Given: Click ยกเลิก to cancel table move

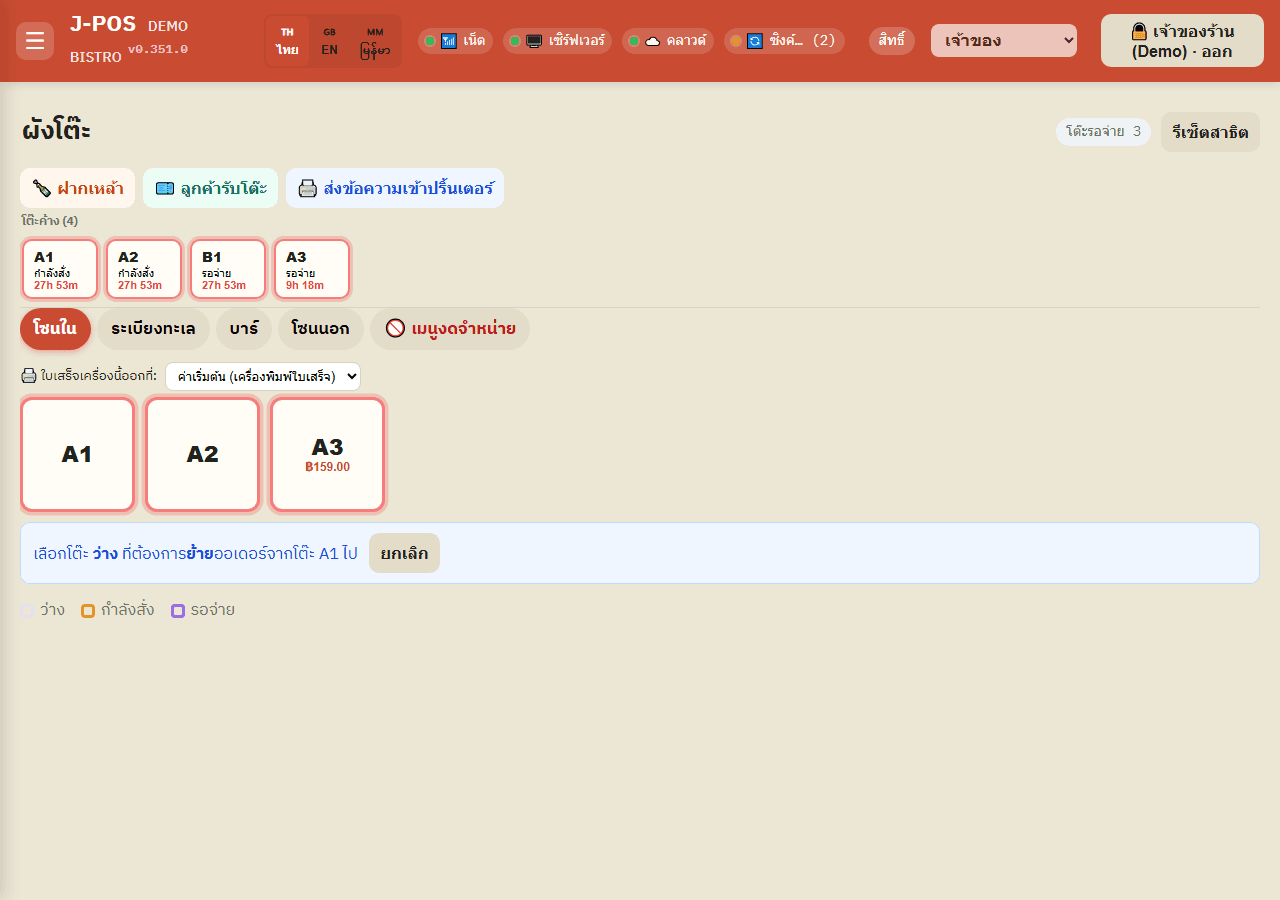Looking at the screenshot, I should pyautogui.click(x=404, y=553).
